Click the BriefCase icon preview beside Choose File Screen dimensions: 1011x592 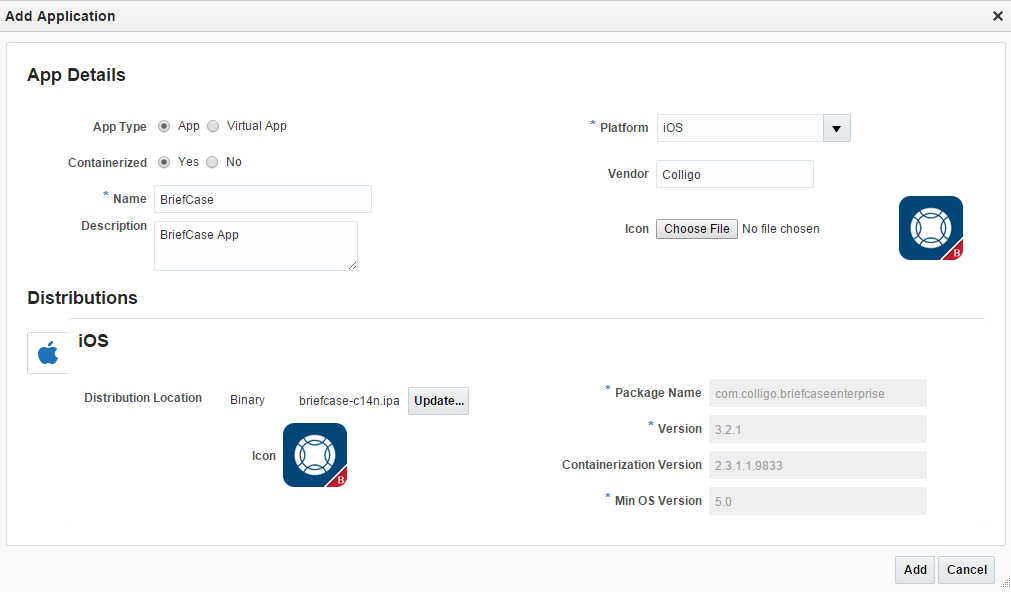click(x=930, y=228)
